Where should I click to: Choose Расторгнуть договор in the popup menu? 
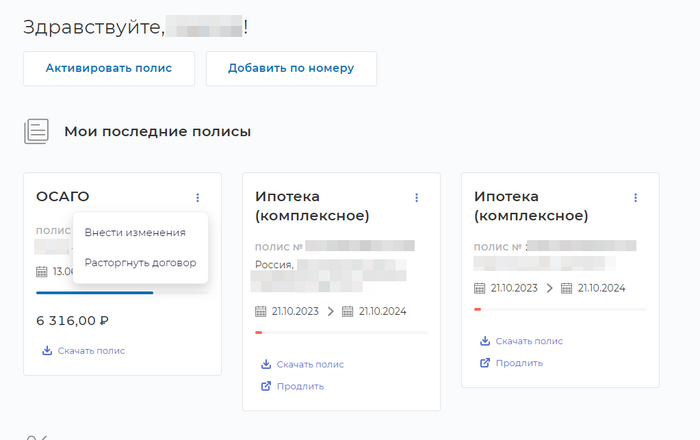140,263
